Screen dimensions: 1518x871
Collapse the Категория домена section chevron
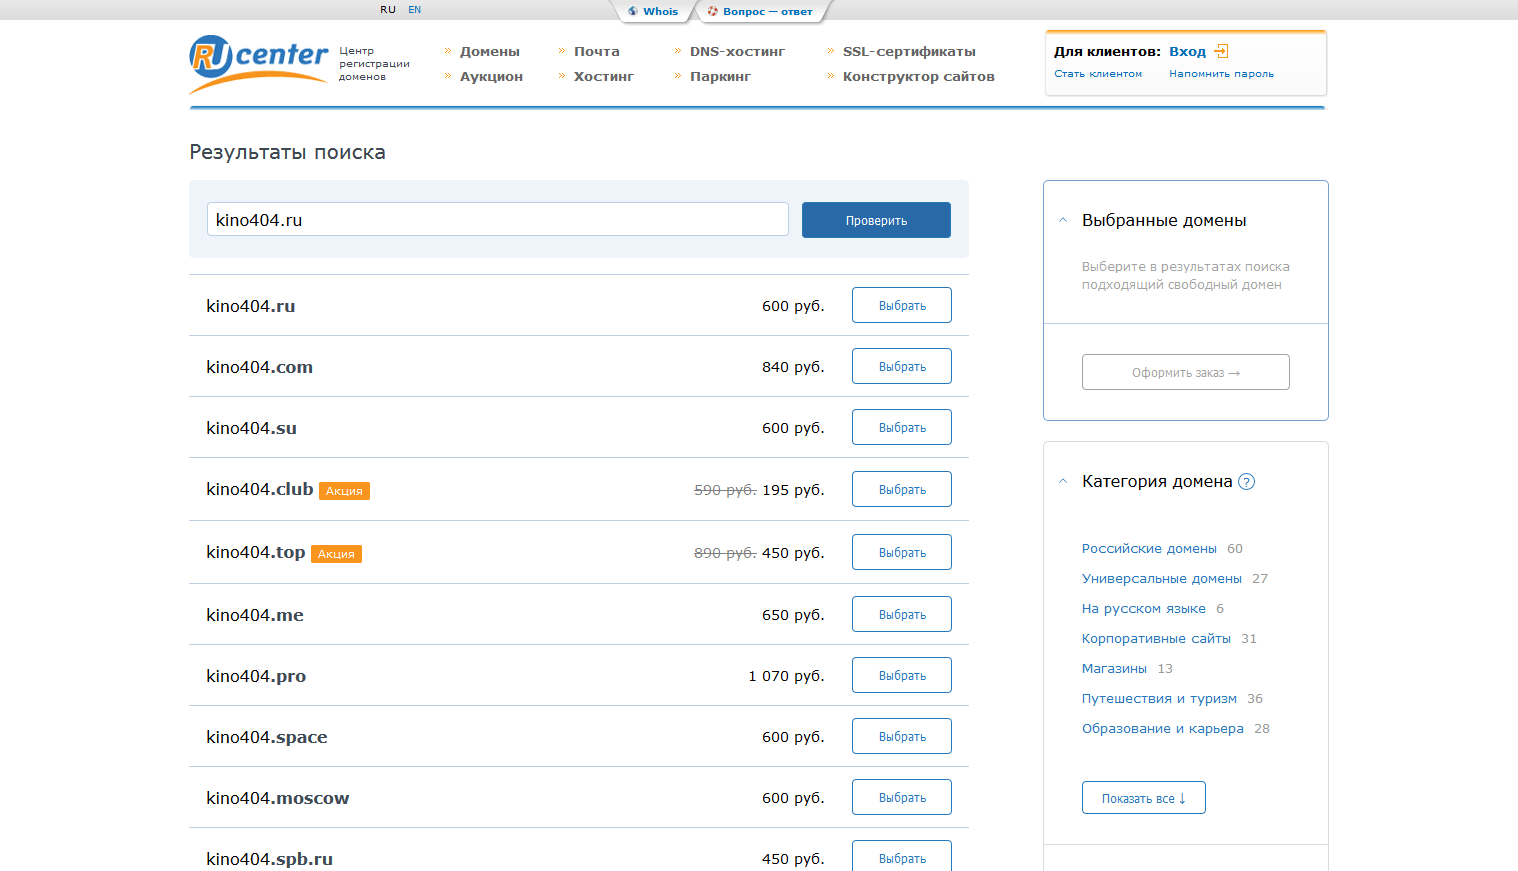(1063, 481)
